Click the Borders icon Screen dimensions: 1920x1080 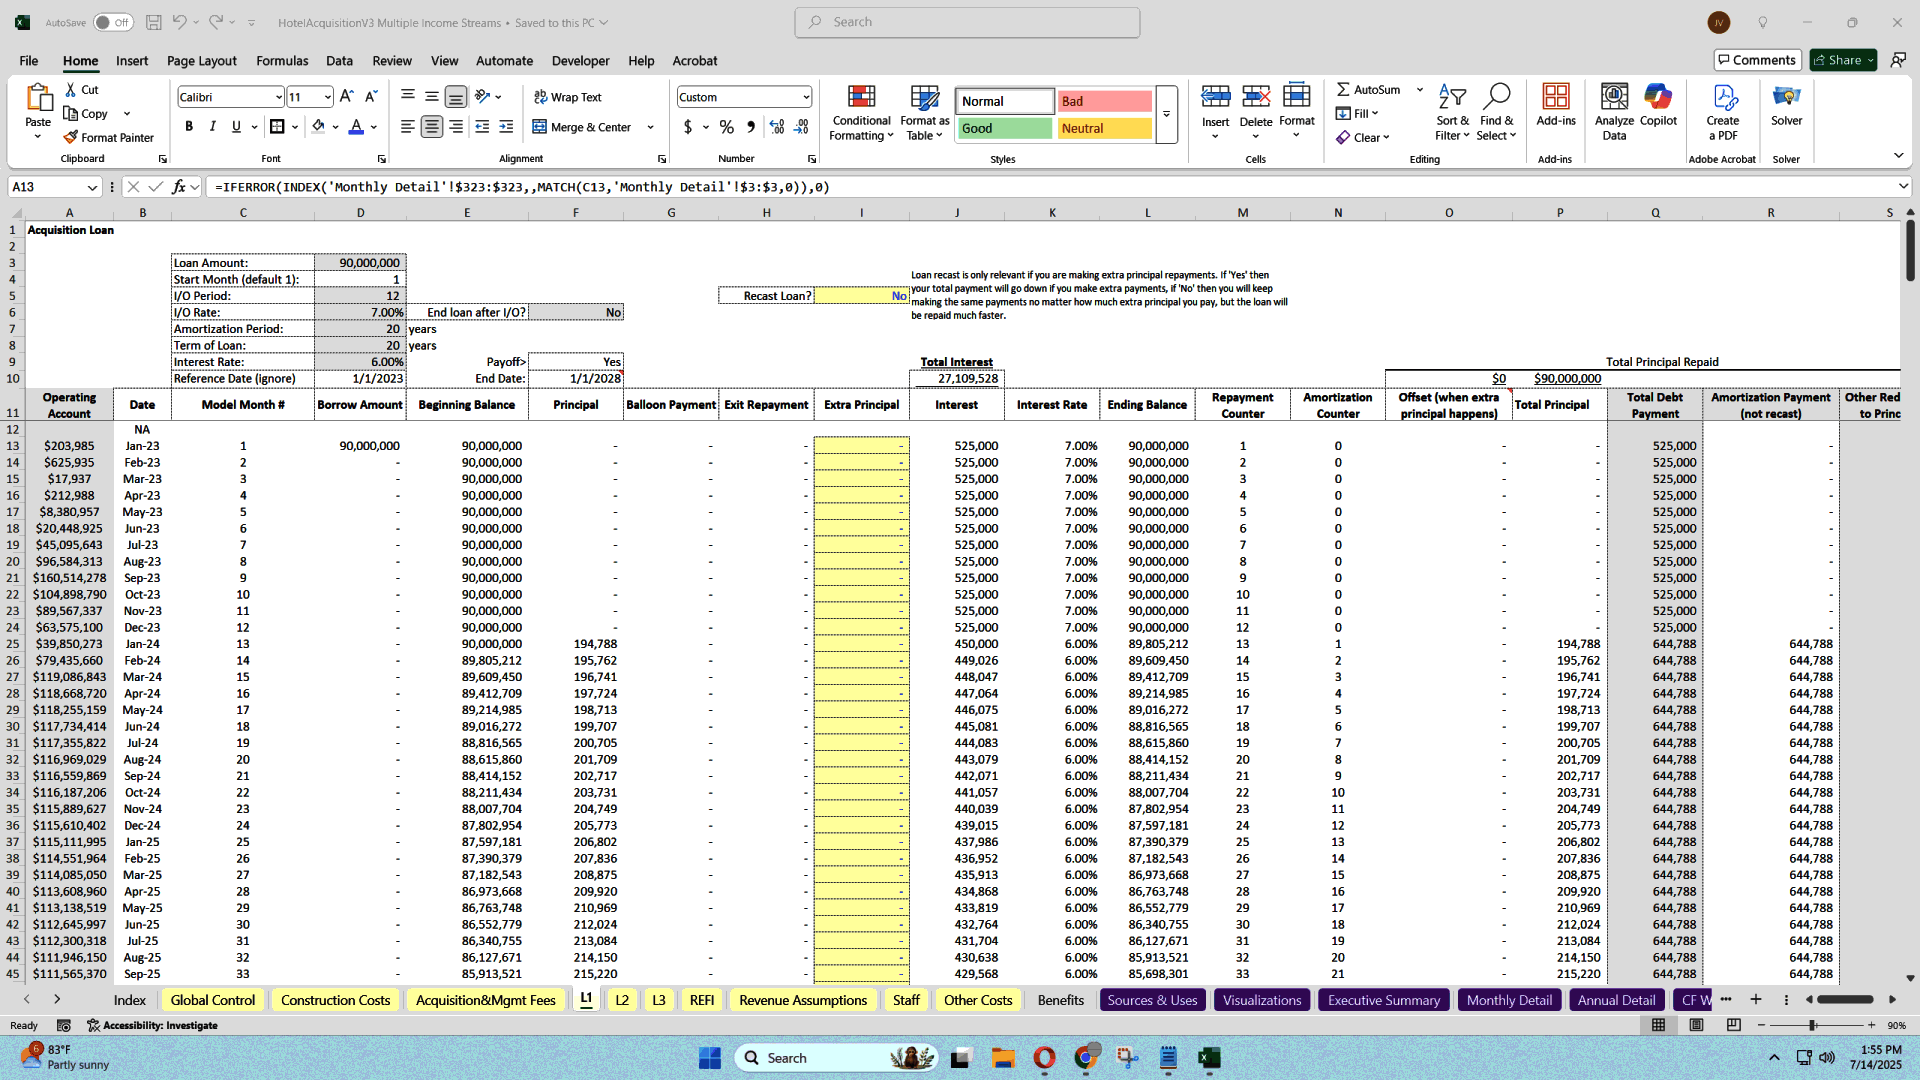(277, 127)
